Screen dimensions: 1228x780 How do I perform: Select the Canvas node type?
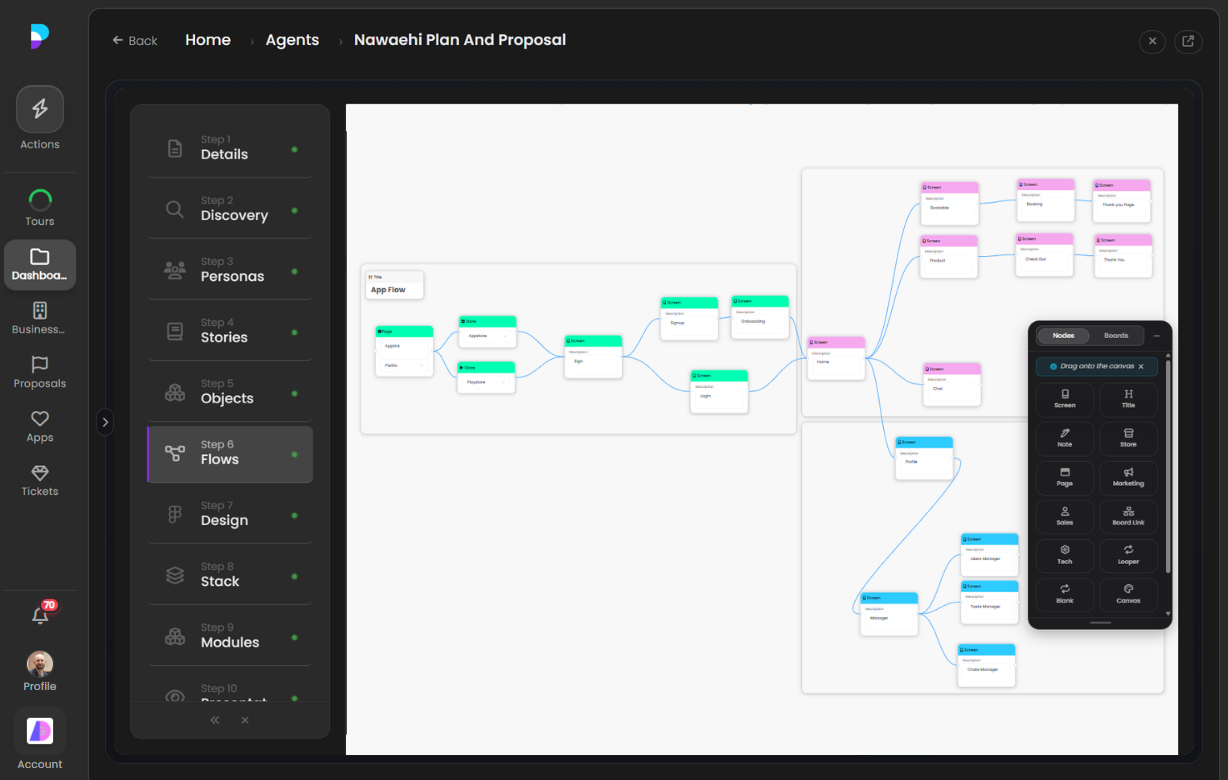1128,594
